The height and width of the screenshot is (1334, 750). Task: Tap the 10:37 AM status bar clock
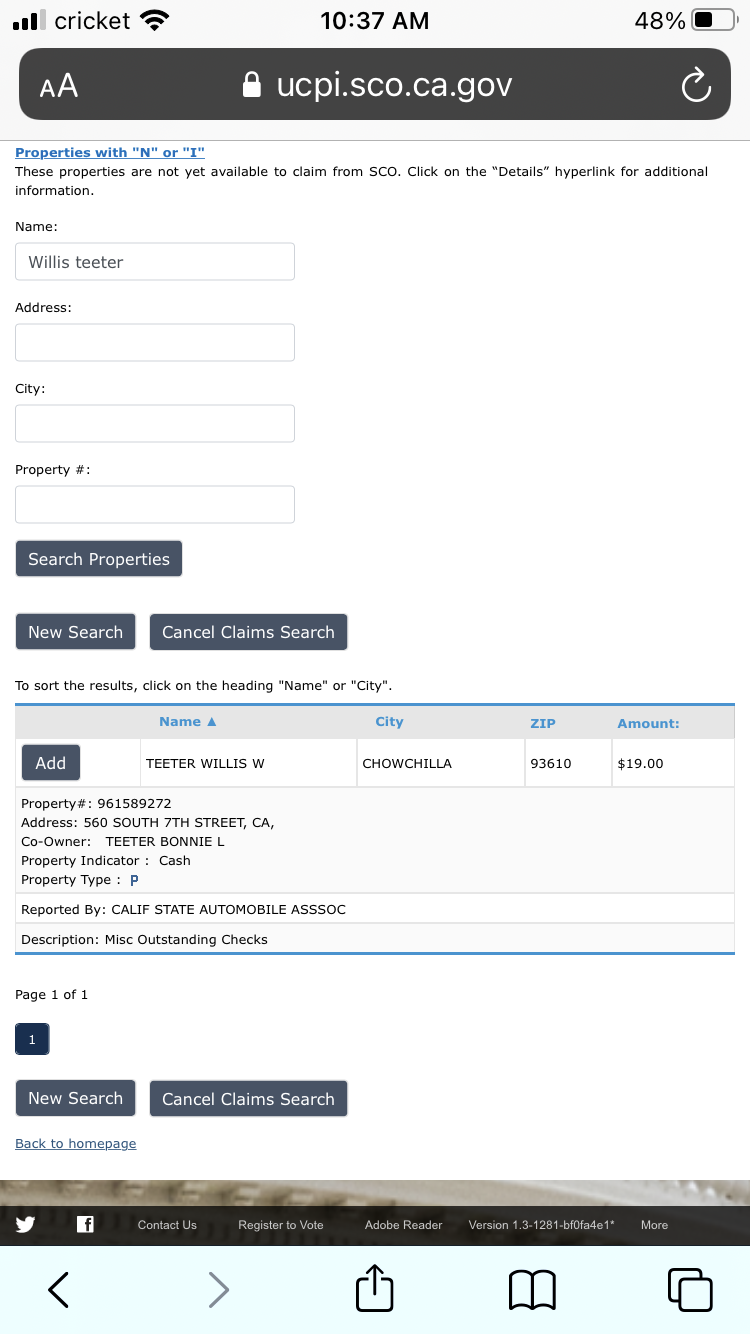coord(375,20)
